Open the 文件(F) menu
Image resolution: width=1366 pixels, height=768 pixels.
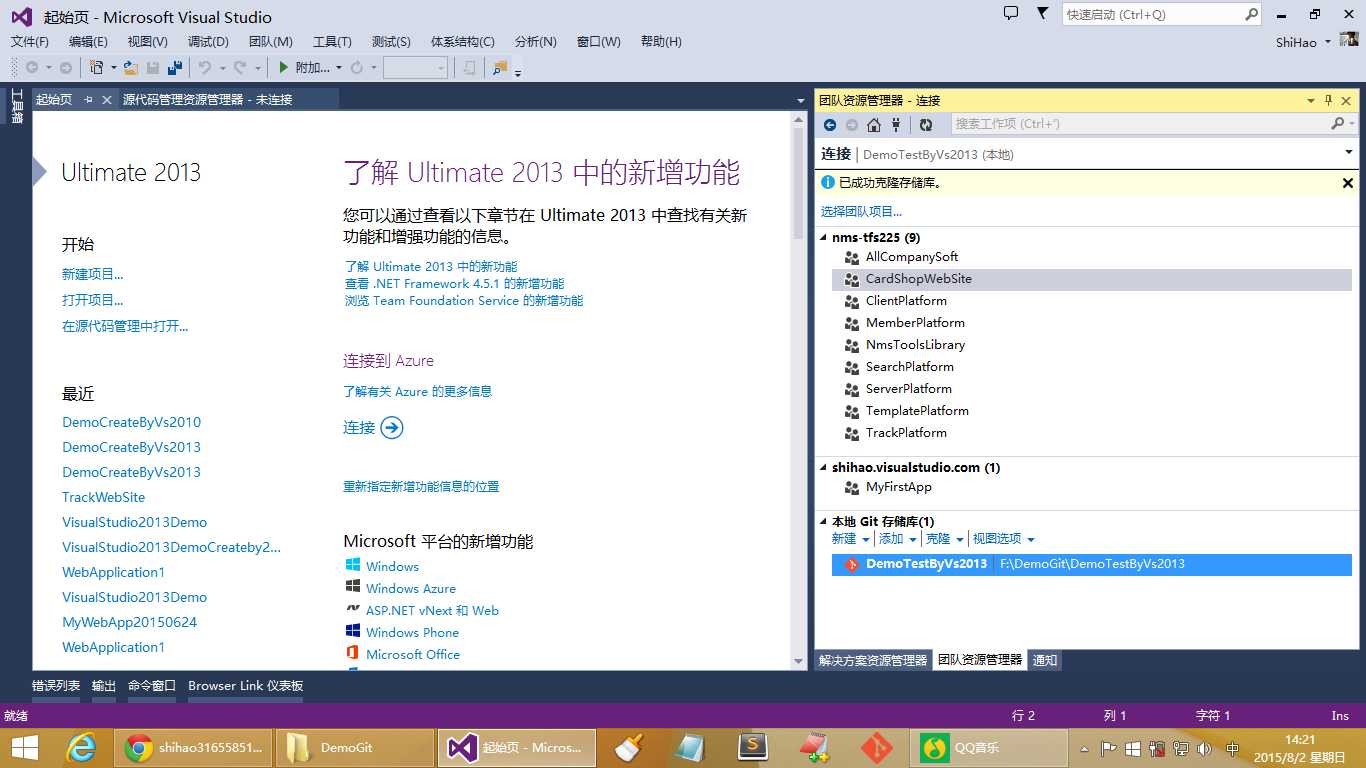30,42
